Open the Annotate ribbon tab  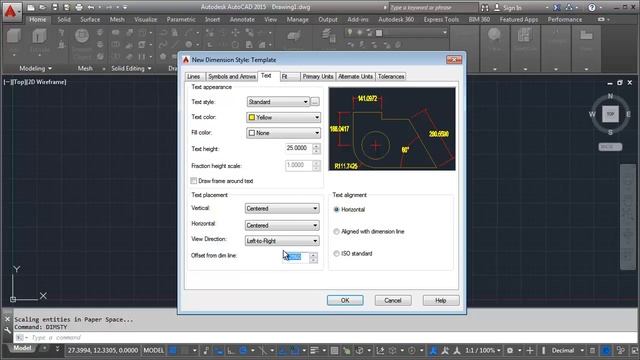pyautogui.click(x=242, y=19)
